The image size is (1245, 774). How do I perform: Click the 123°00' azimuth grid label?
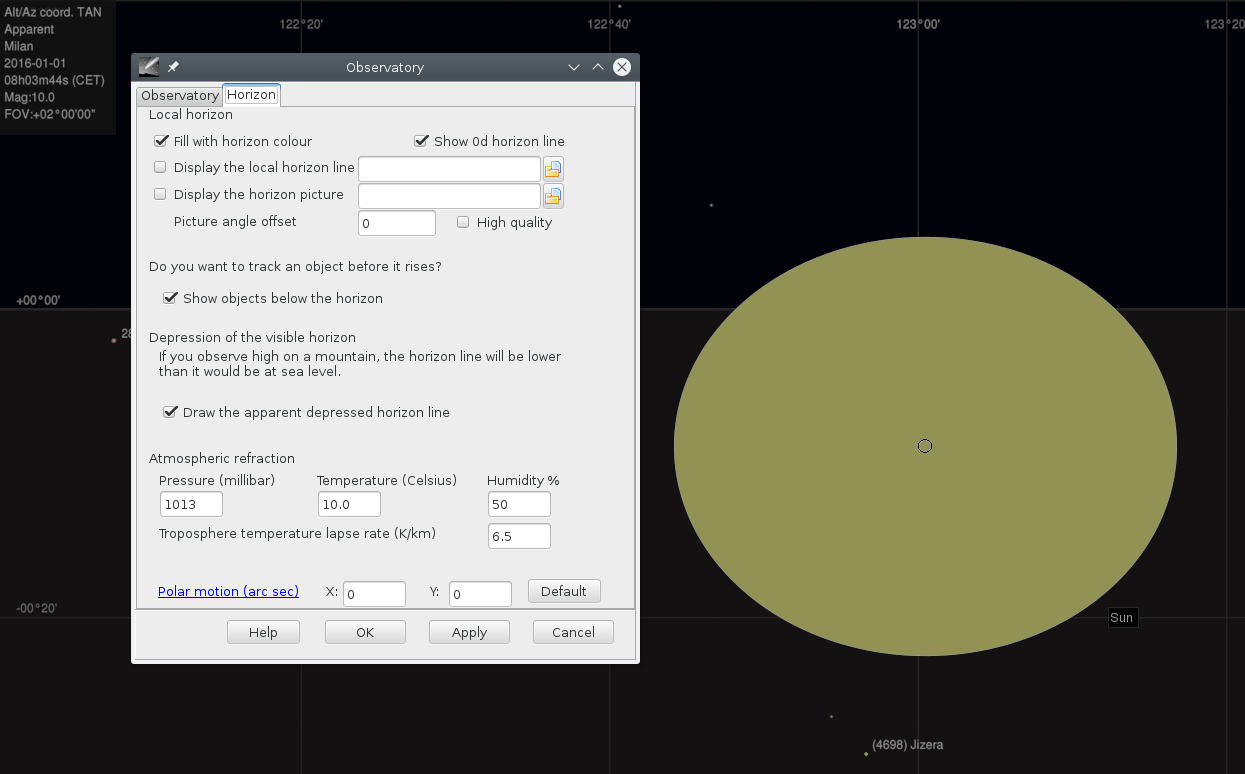pos(918,25)
